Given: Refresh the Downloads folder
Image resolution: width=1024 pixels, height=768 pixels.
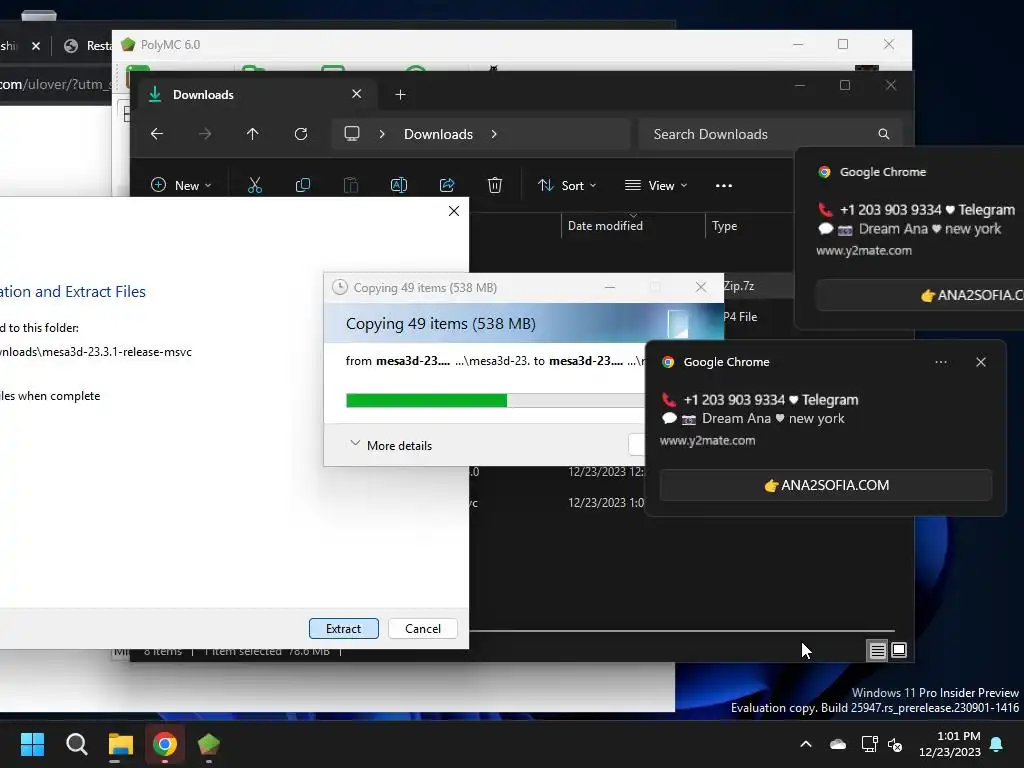Looking at the screenshot, I should pyautogui.click(x=301, y=134).
